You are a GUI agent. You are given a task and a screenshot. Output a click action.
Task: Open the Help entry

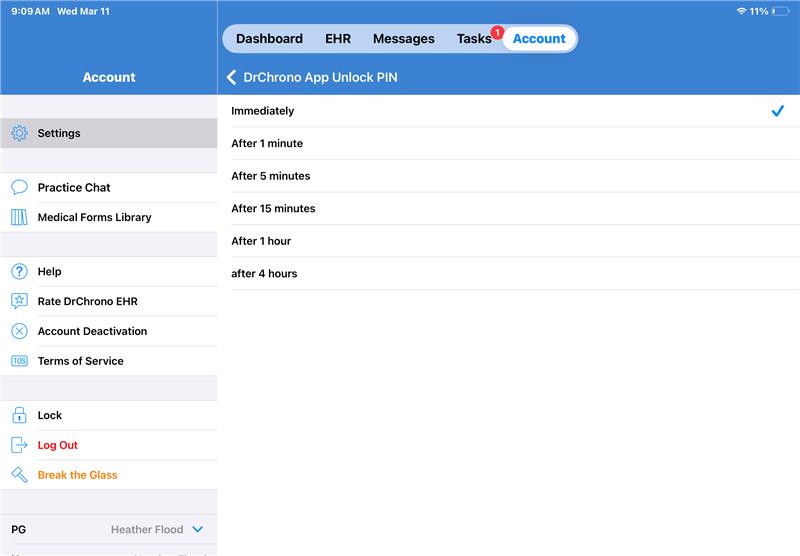coord(109,271)
